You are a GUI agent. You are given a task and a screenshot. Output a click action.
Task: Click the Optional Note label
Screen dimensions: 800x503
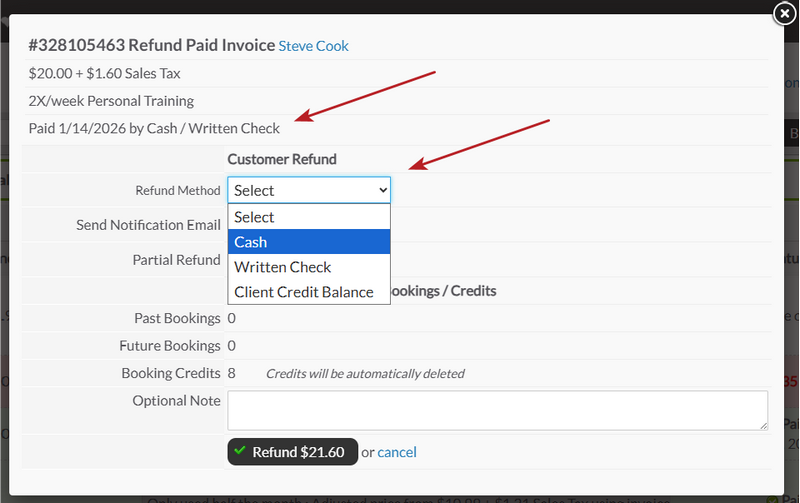click(x=177, y=401)
